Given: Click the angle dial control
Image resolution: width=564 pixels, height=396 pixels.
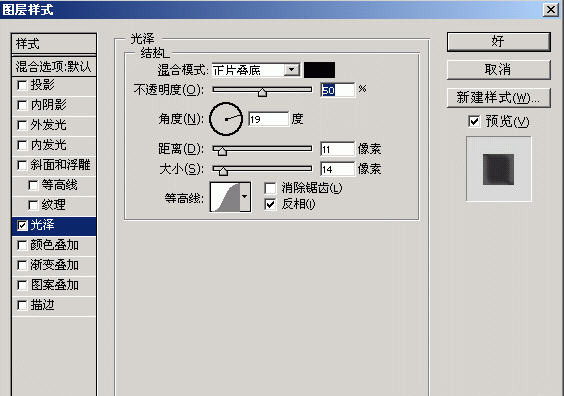Looking at the screenshot, I should [226, 119].
